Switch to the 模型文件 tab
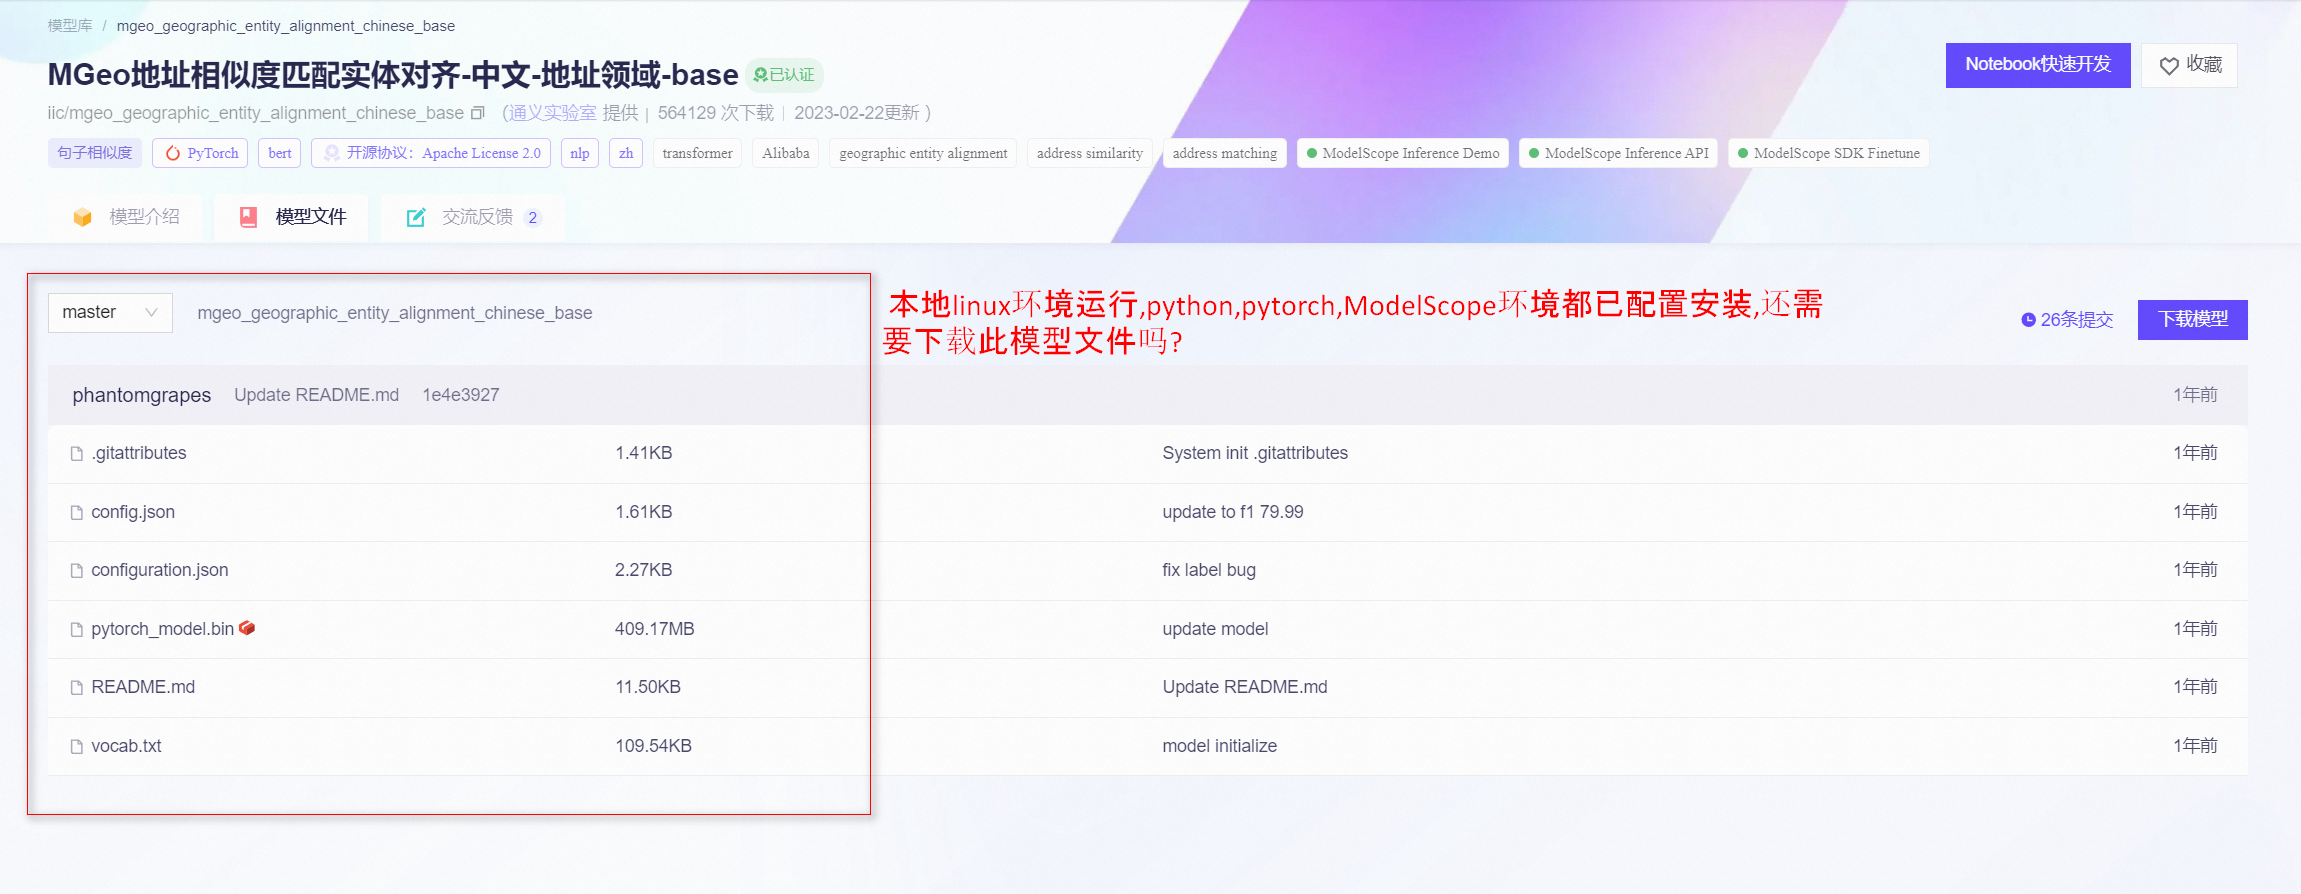This screenshot has height=894, width=2301. (292, 217)
